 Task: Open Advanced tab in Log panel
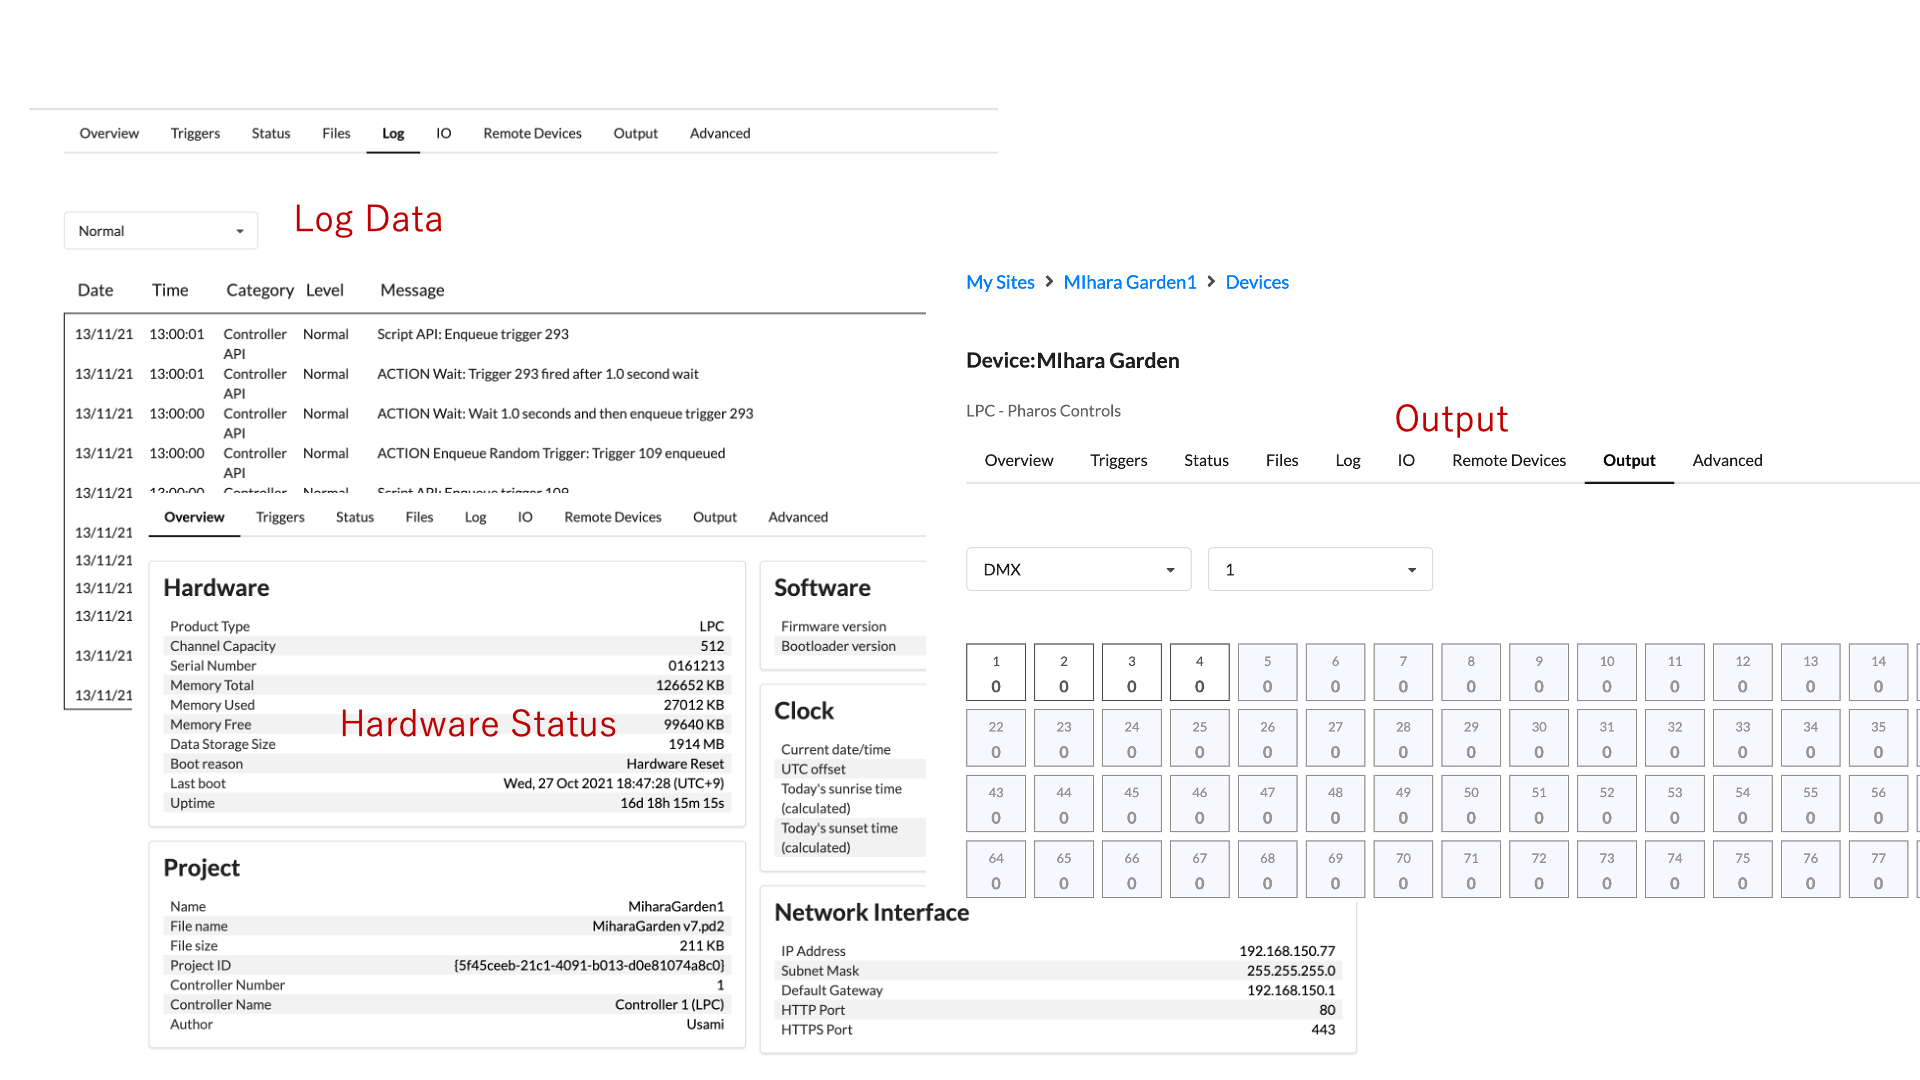[x=720, y=133]
